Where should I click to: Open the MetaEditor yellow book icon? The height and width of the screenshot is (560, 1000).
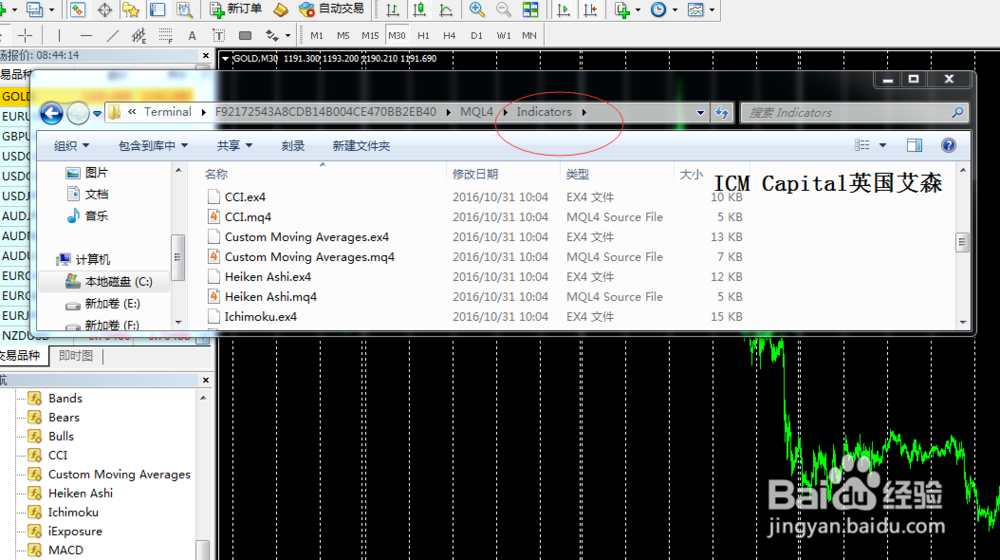click(x=281, y=10)
